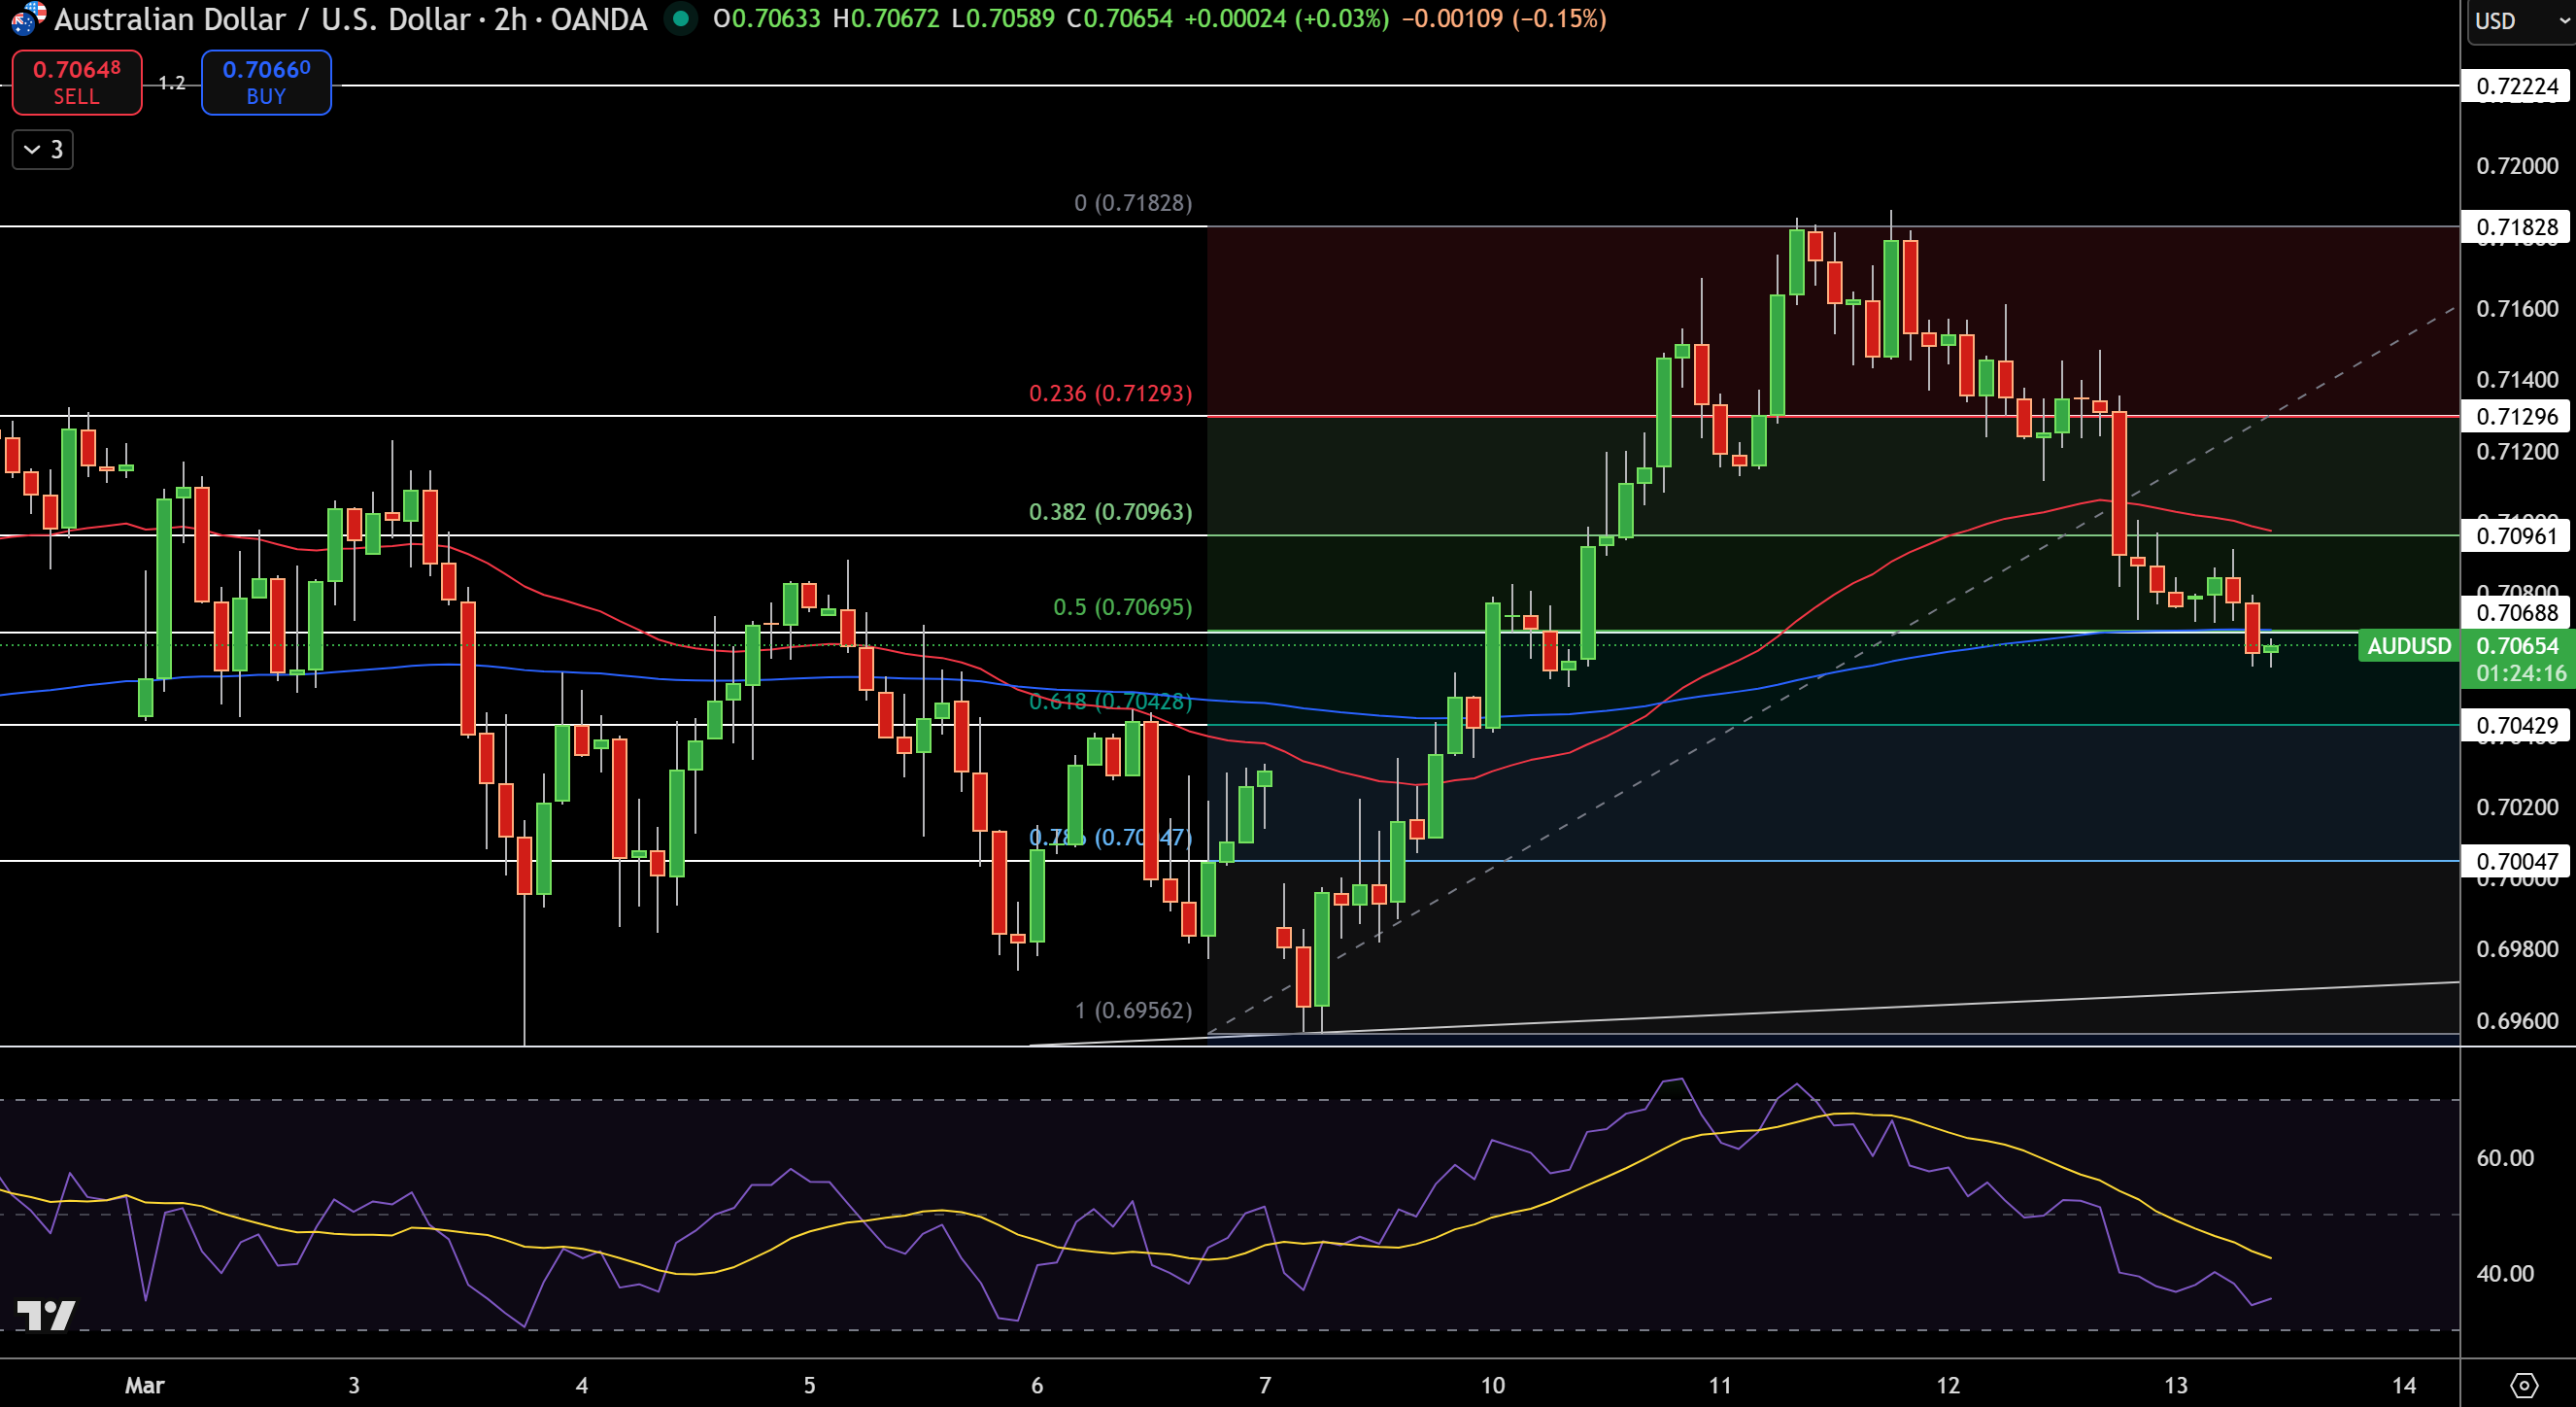Screen dimensions: 2576x1407
Task: Click the 0.72224 price label
Action: [x=2517, y=86]
